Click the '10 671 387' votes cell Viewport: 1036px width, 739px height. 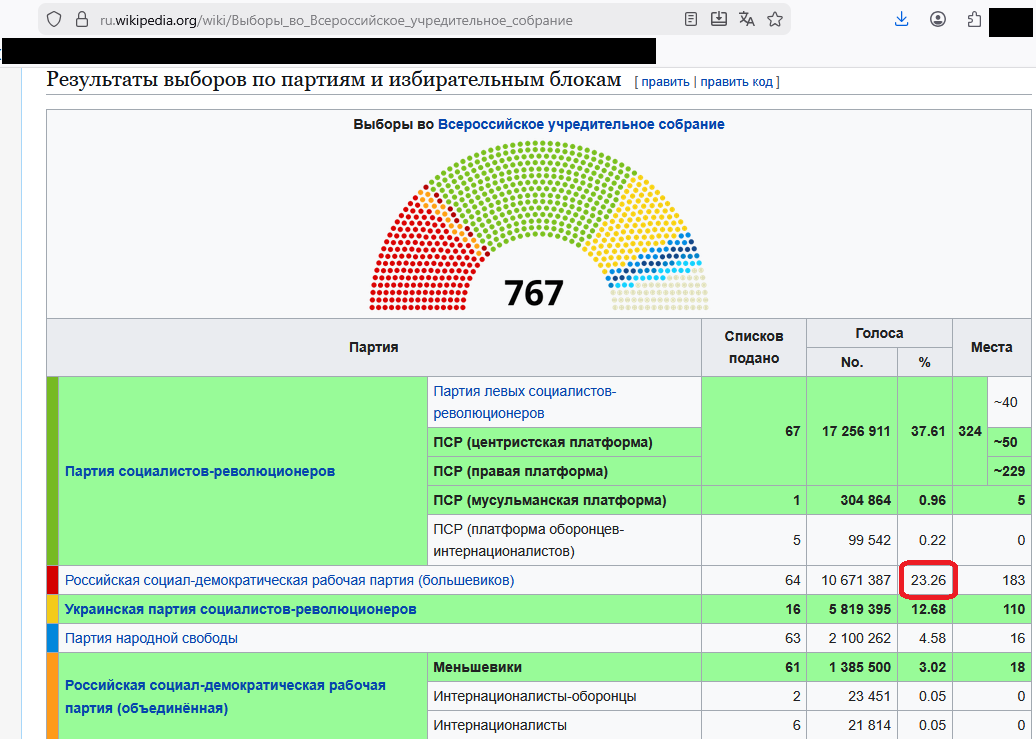click(x=852, y=580)
